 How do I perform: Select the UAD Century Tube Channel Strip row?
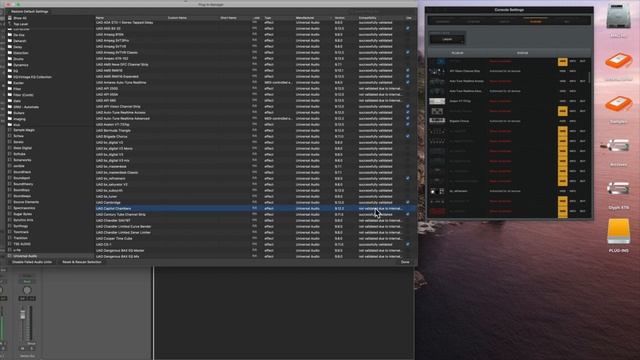(x=256, y=214)
